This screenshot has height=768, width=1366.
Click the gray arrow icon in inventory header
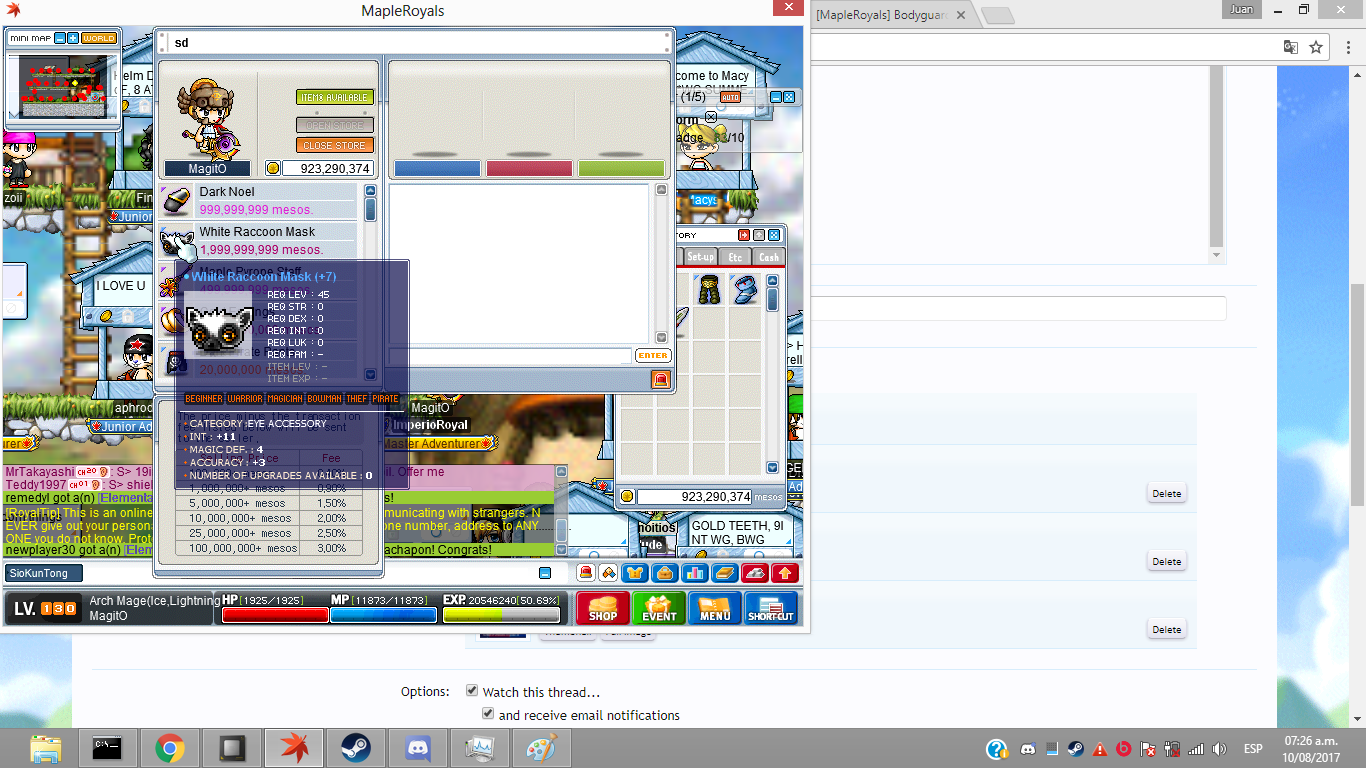click(759, 235)
